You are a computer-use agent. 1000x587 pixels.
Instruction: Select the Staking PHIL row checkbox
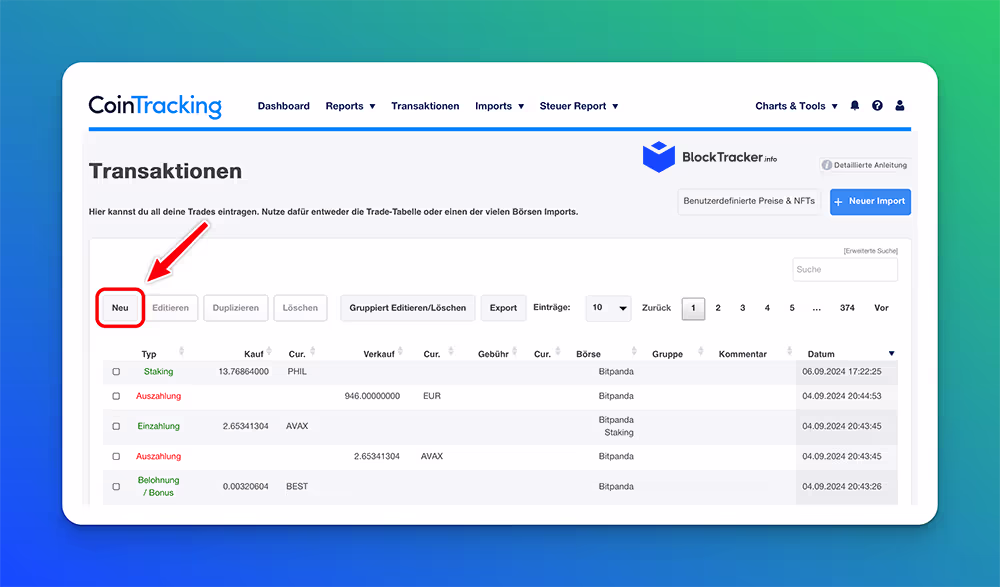click(x=116, y=371)
